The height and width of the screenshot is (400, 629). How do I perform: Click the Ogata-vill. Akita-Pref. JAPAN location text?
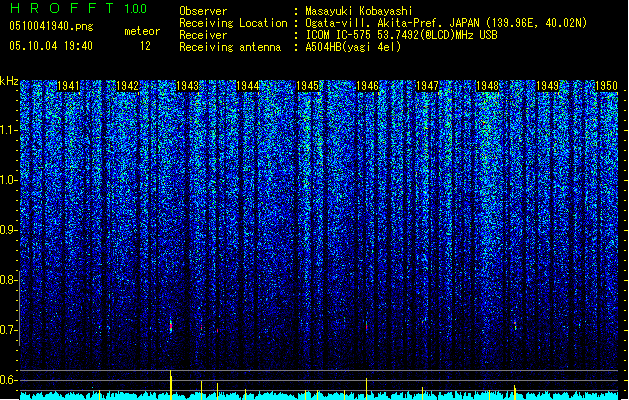click(x=446, y=23)
